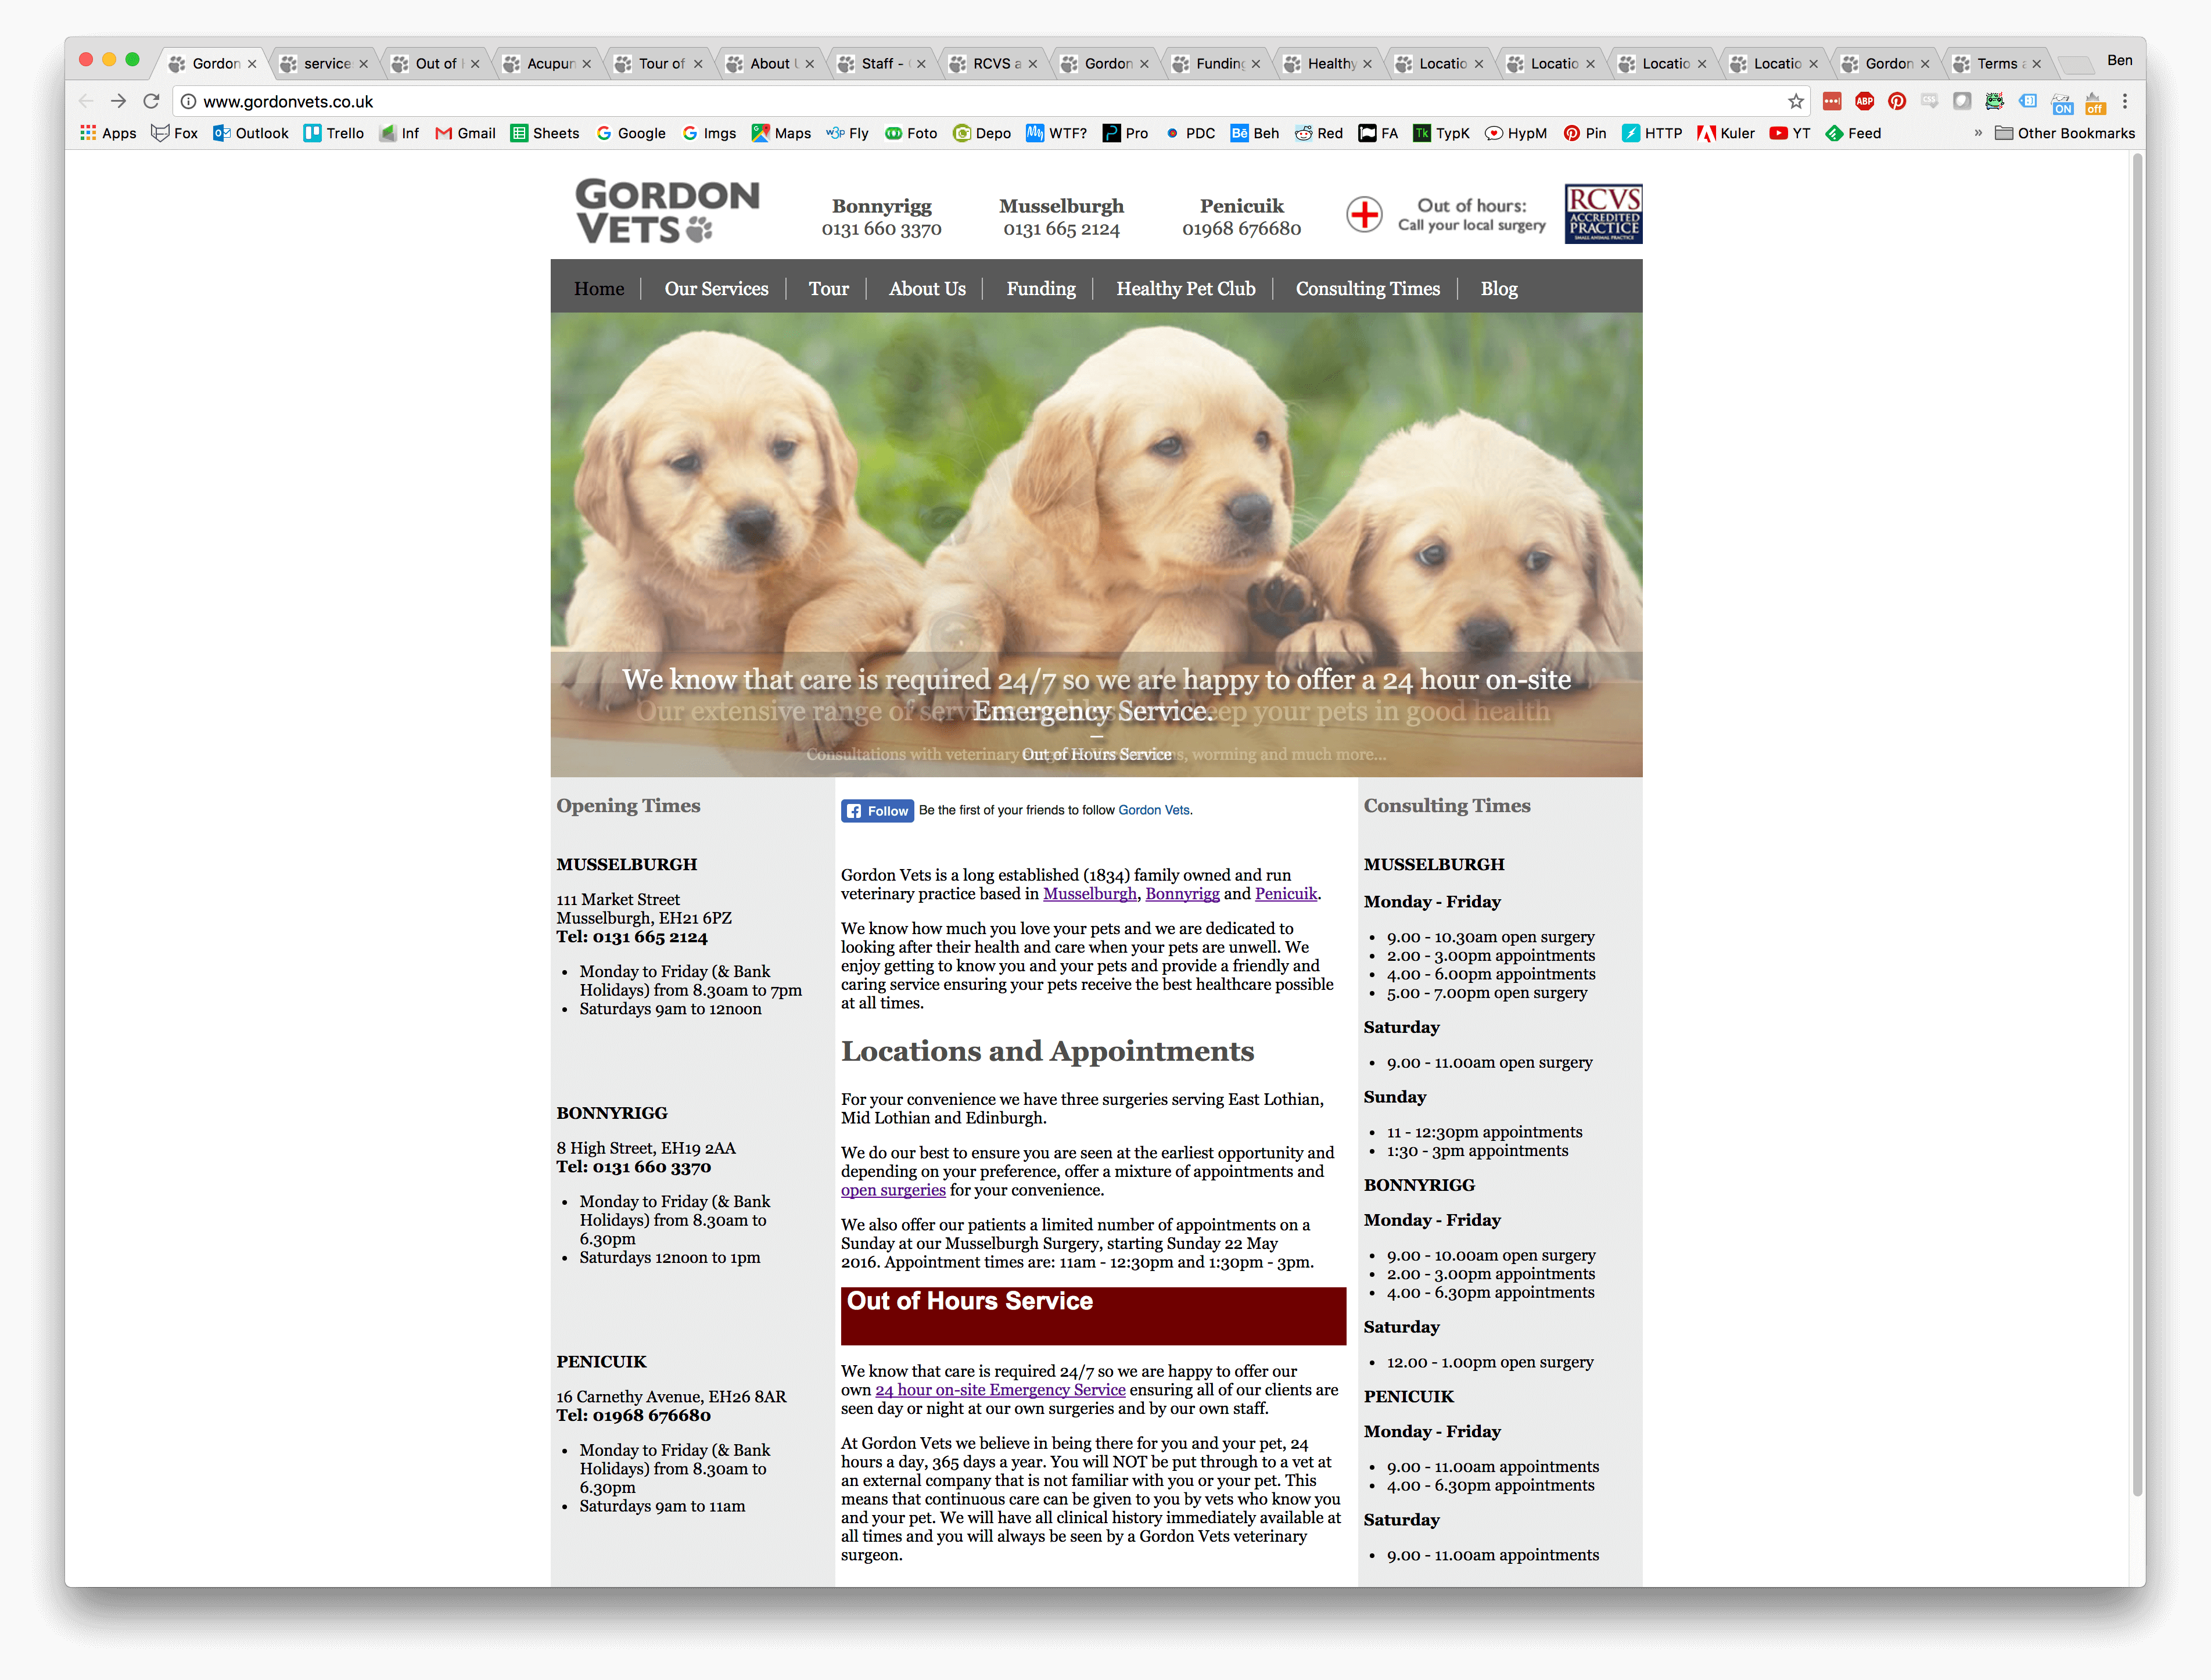Open the Feed bookmark

click(1853, 133)
